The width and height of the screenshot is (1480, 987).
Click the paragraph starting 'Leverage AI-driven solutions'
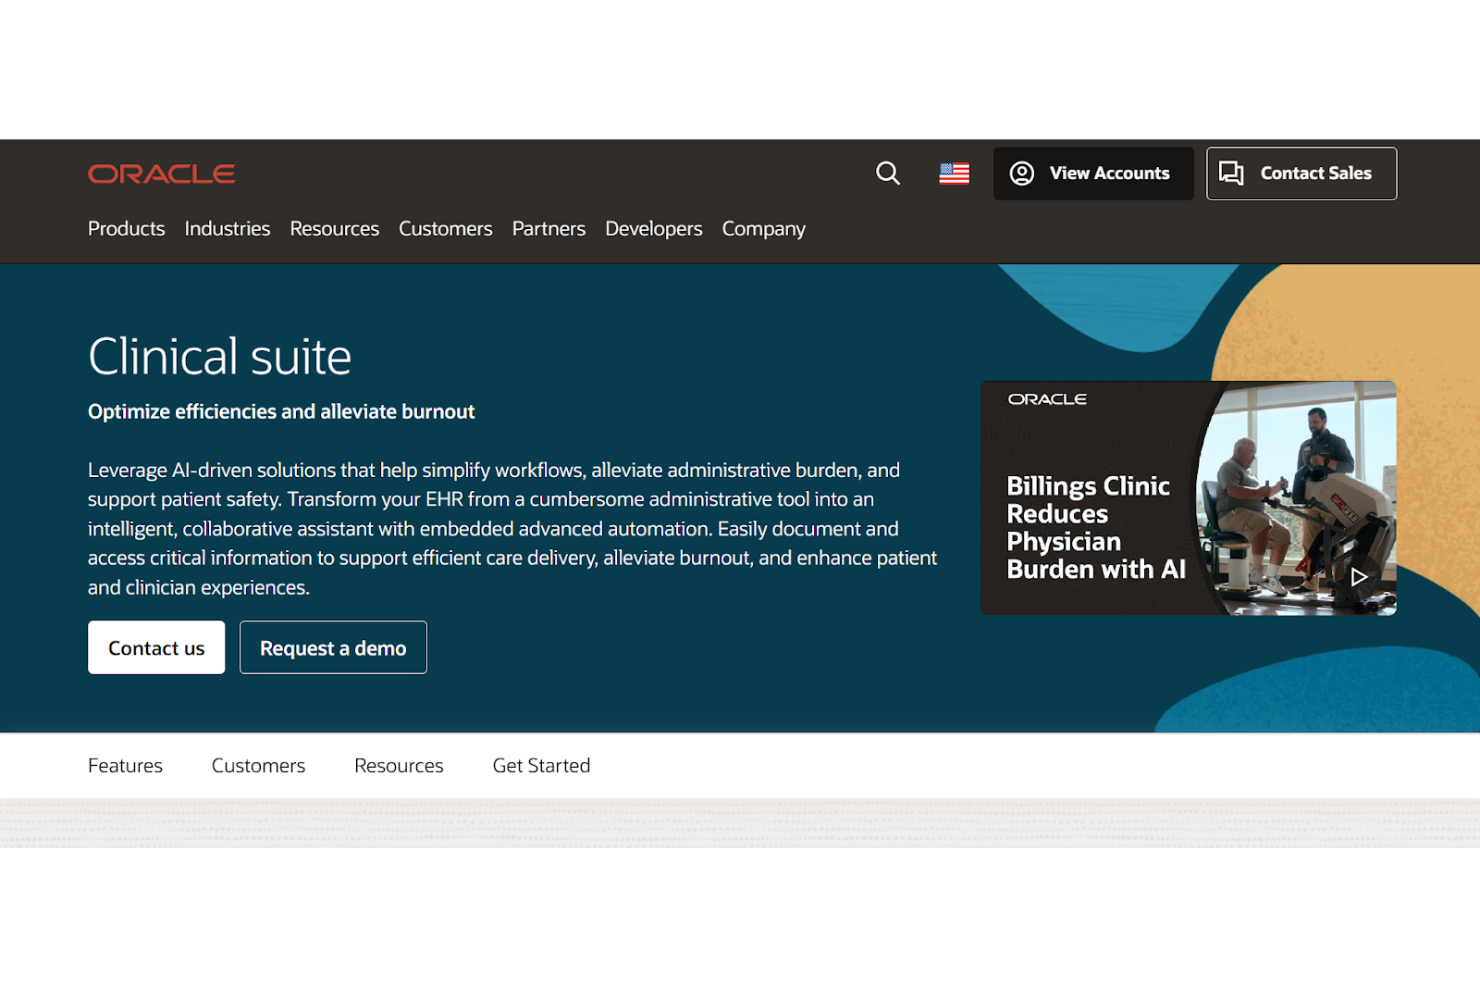tap(512, 529)
